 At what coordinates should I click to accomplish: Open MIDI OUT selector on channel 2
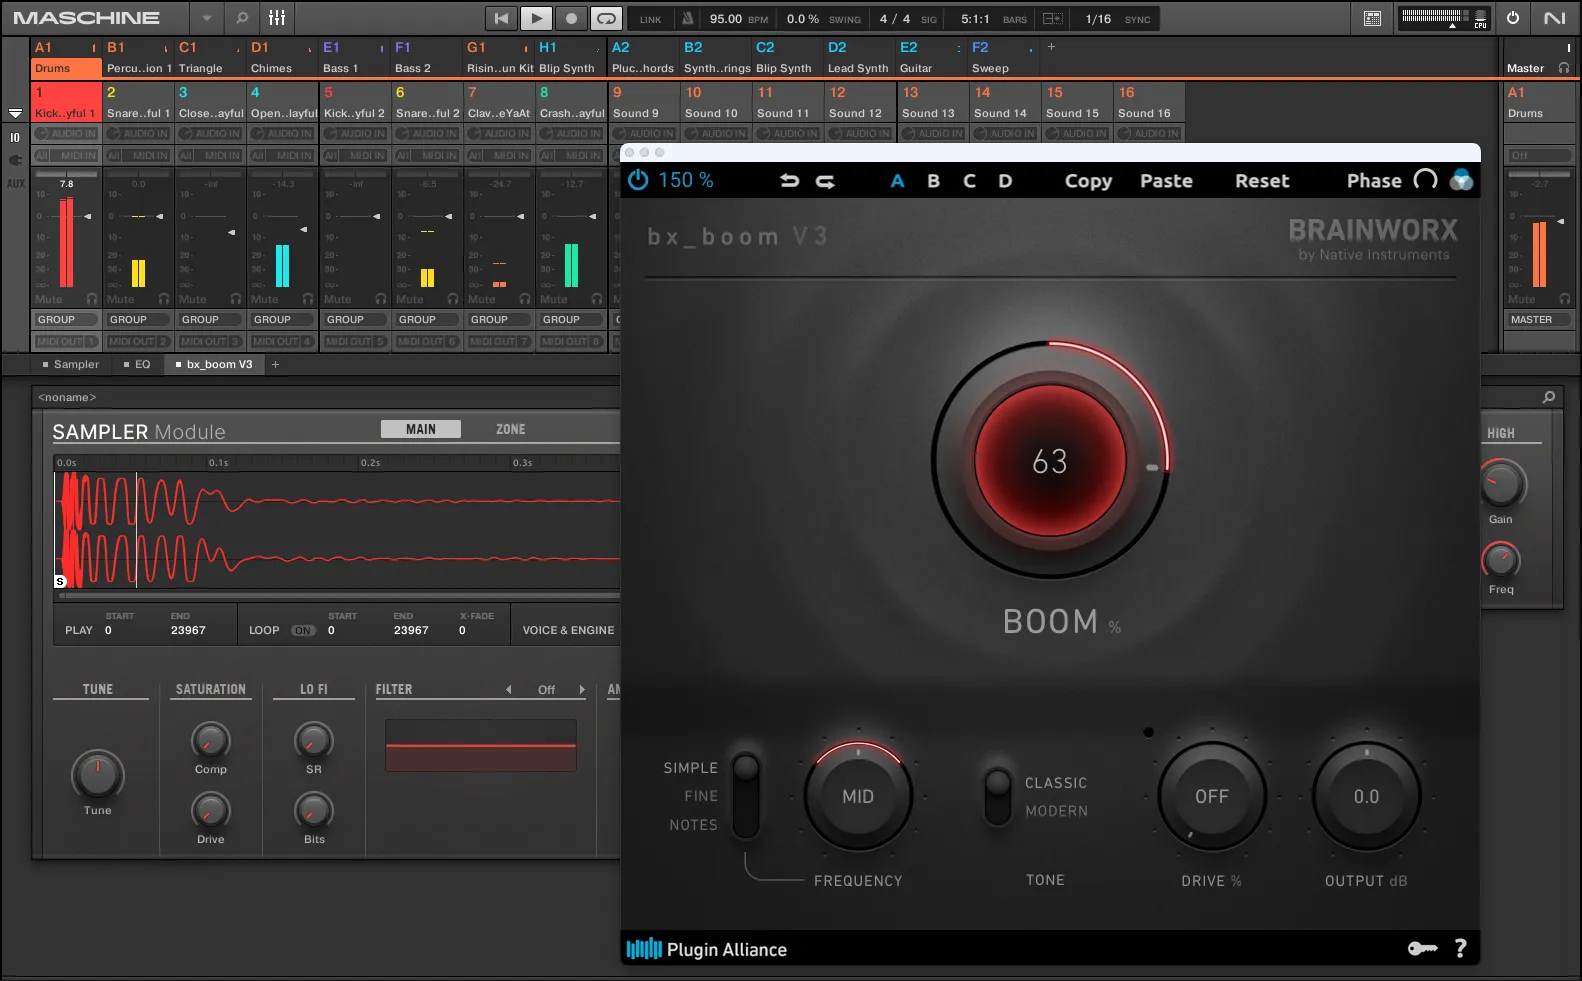pos(138,342)
